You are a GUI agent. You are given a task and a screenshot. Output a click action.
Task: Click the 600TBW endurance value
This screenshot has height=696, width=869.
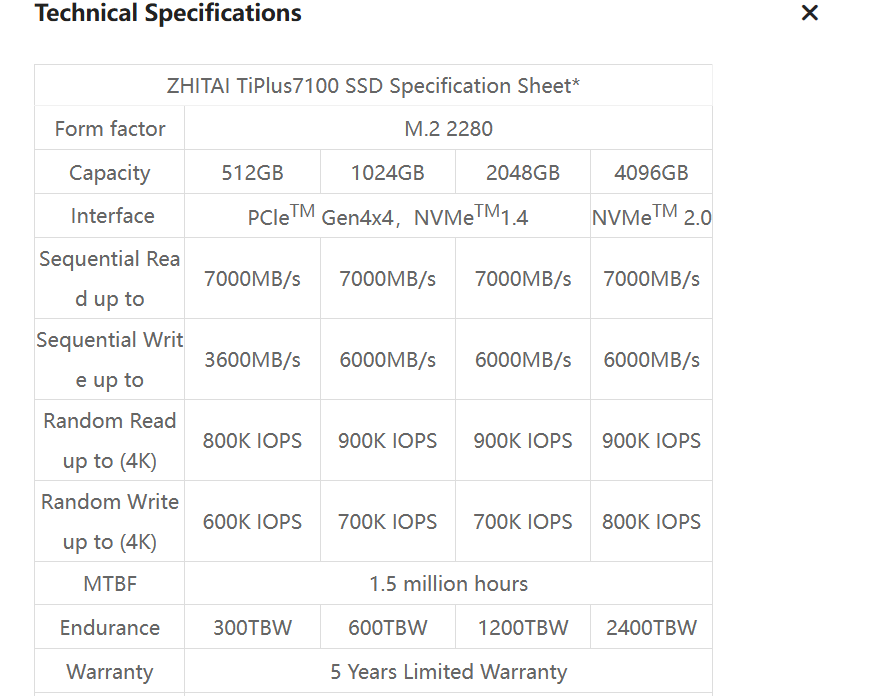(x=387, y=628)
